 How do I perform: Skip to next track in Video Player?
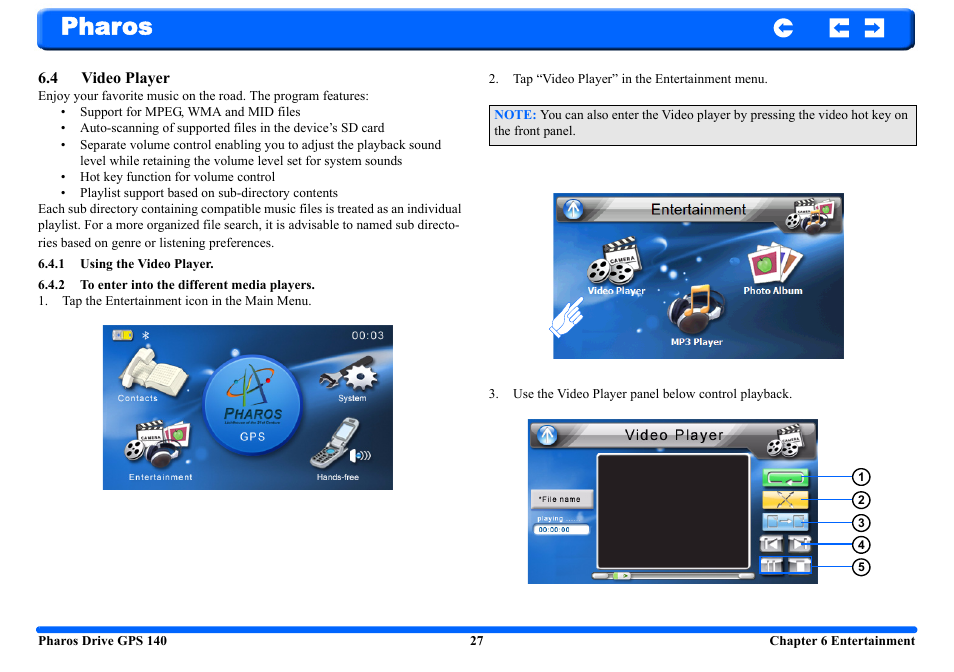(x=799, y=544)
